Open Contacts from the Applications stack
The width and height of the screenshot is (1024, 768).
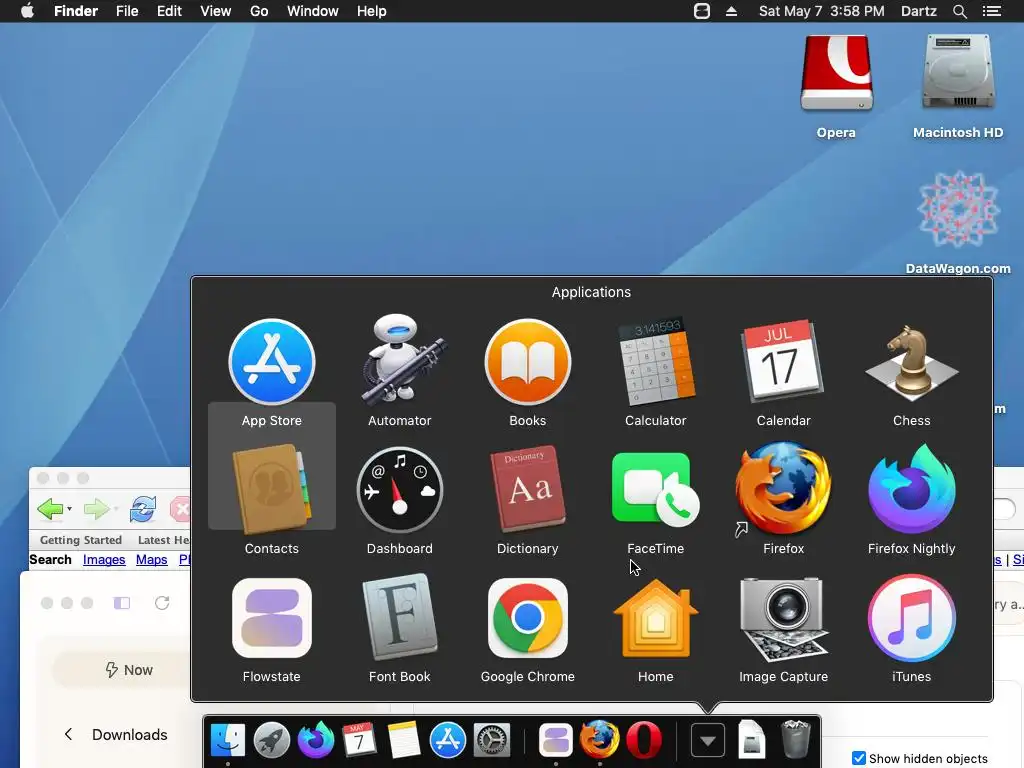[272, 488]
